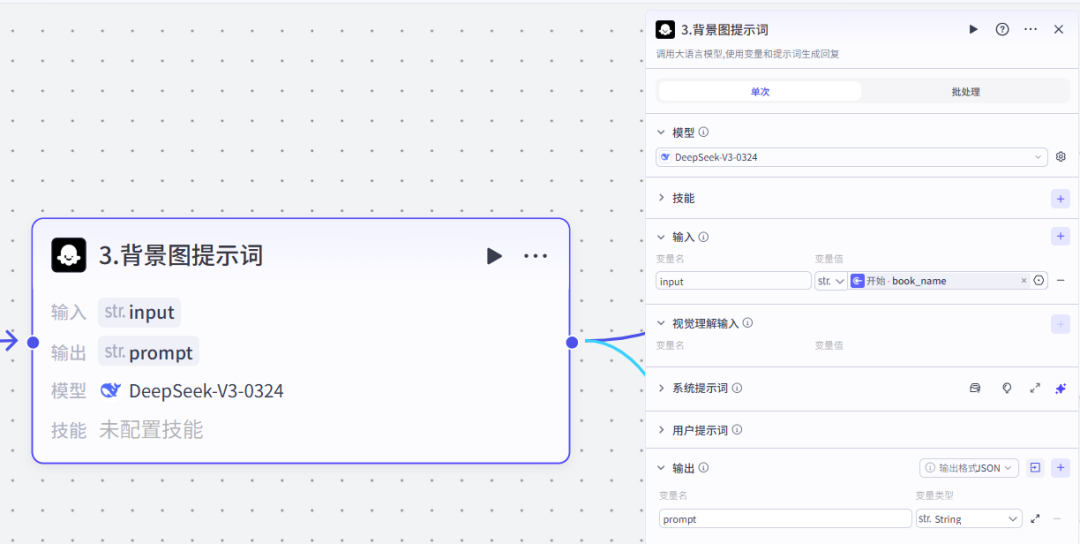Image resolution: width=1080 pixels, height=544 pixels.
Task: Click the prompt output variable name field
Action: pos(785,519)
